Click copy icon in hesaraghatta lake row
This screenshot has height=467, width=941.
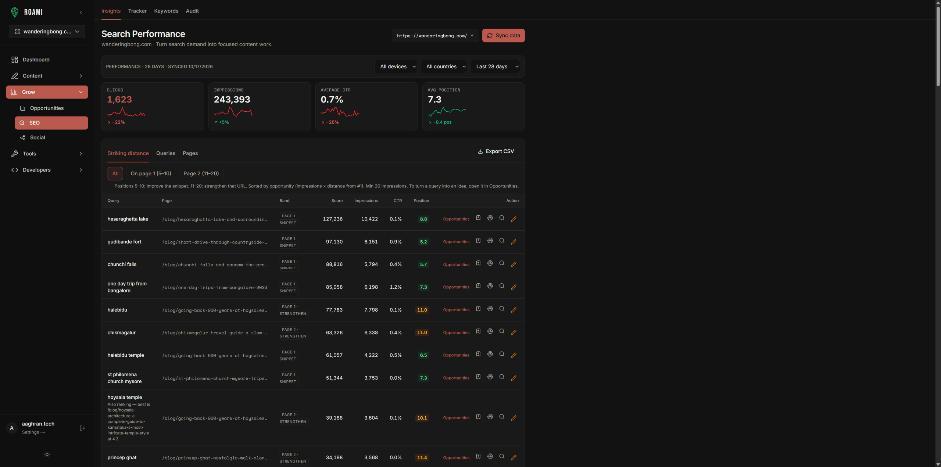click(478, 218)
